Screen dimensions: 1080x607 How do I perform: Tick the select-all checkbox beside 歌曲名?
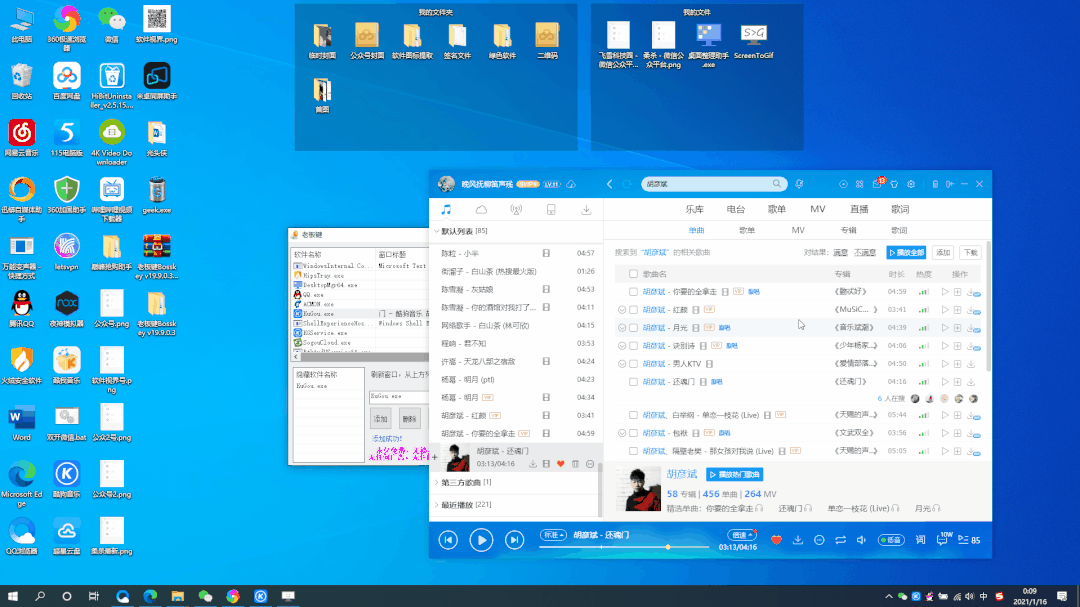click(633, 274)
